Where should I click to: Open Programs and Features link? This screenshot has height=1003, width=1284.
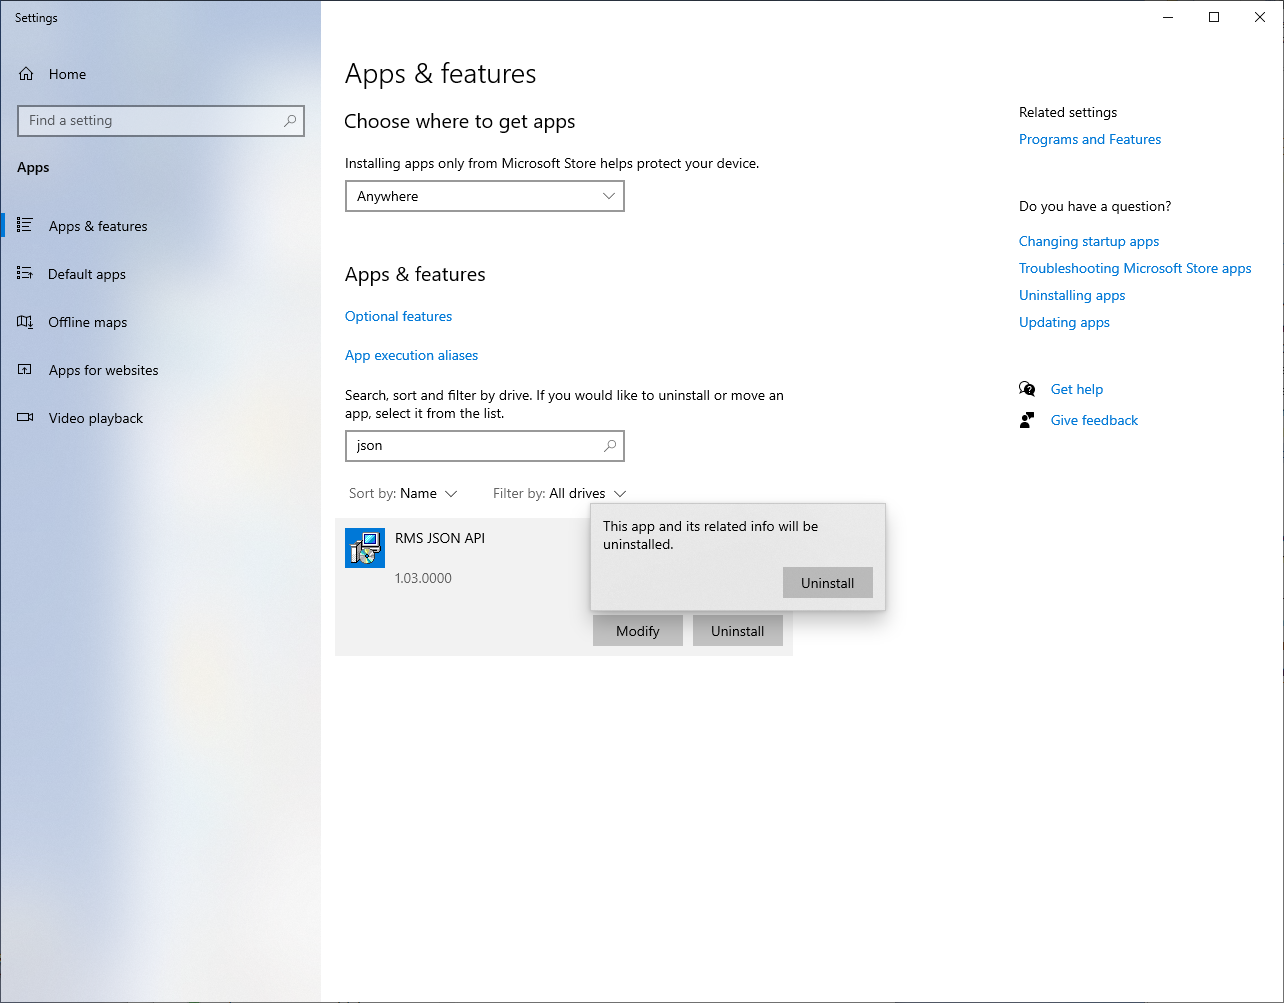coord(1090,139)
